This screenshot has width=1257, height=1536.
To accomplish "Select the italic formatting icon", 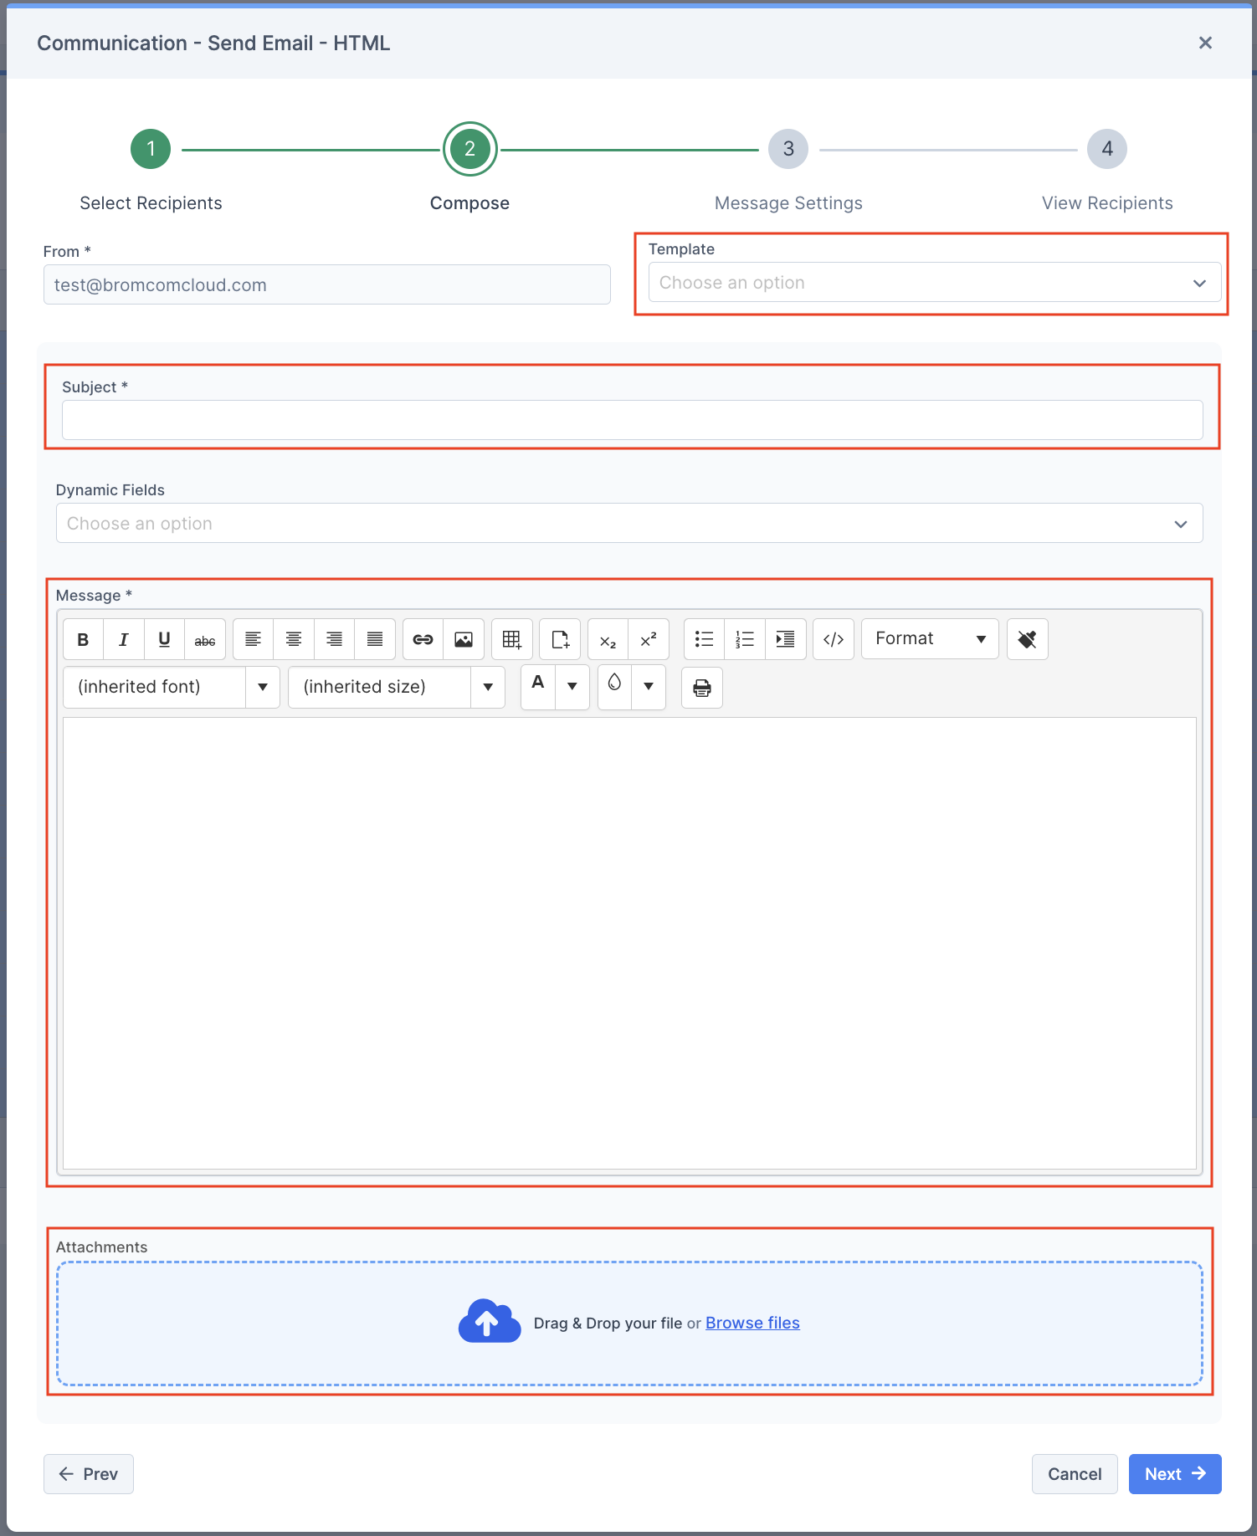I will click(x=123, y=639).
